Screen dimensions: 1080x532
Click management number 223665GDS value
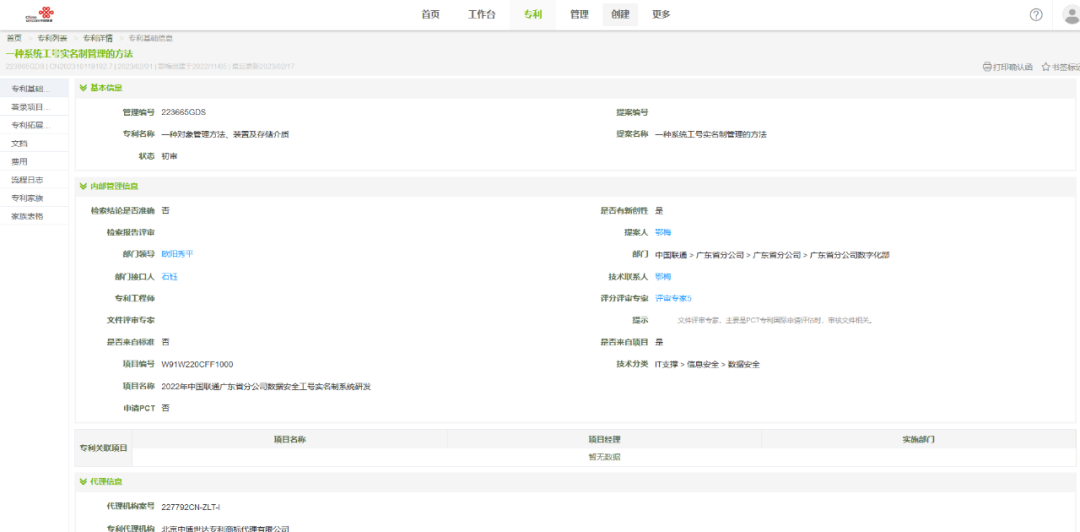point(183,112)
